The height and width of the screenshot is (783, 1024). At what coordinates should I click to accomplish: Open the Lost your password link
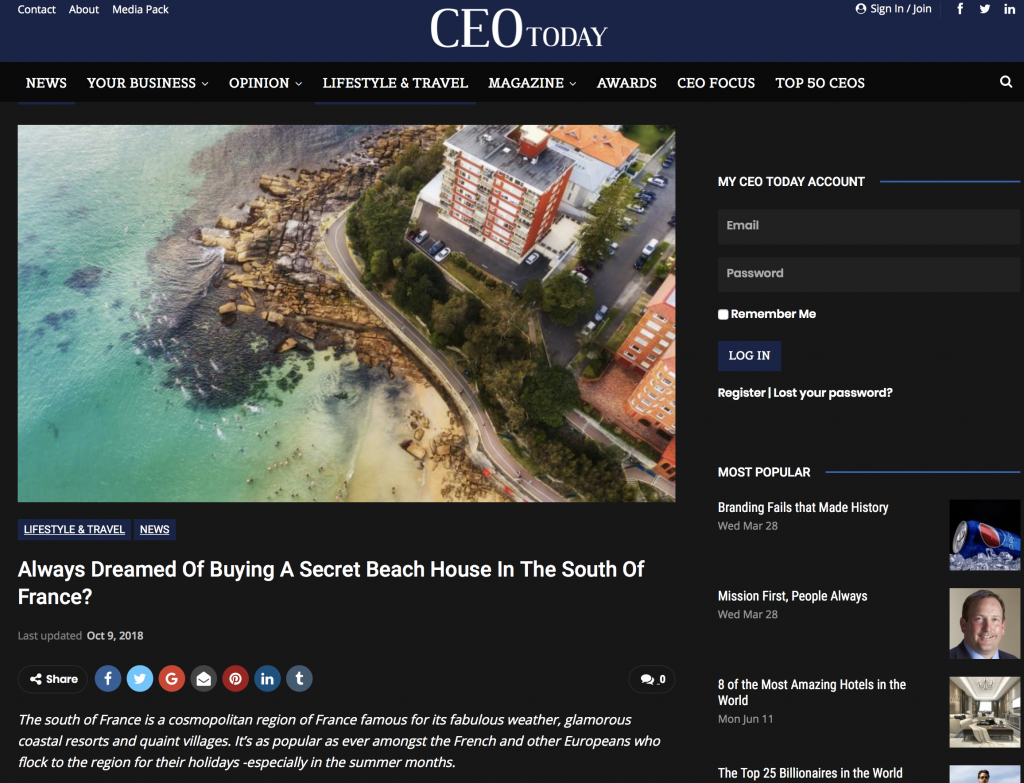pyautogui.click(x=833, y=392)
